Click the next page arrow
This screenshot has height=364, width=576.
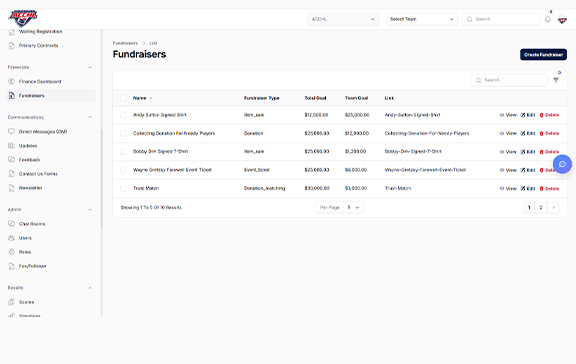(553, 208)
